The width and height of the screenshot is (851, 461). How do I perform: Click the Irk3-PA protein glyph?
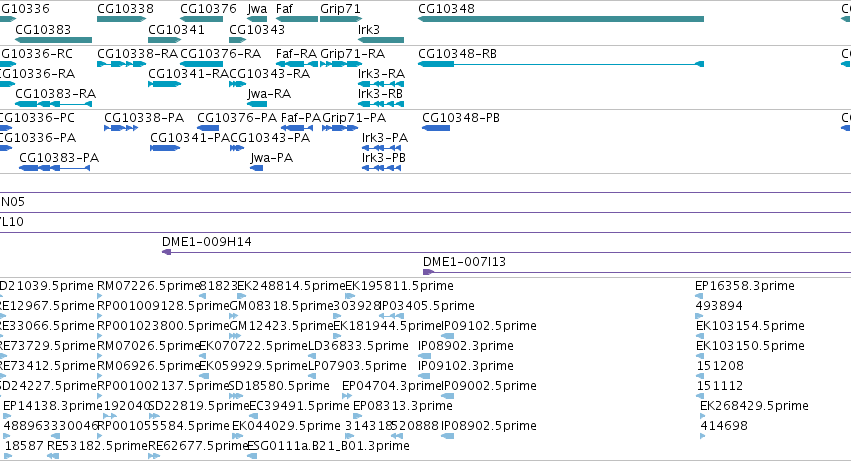pos(382,148)
